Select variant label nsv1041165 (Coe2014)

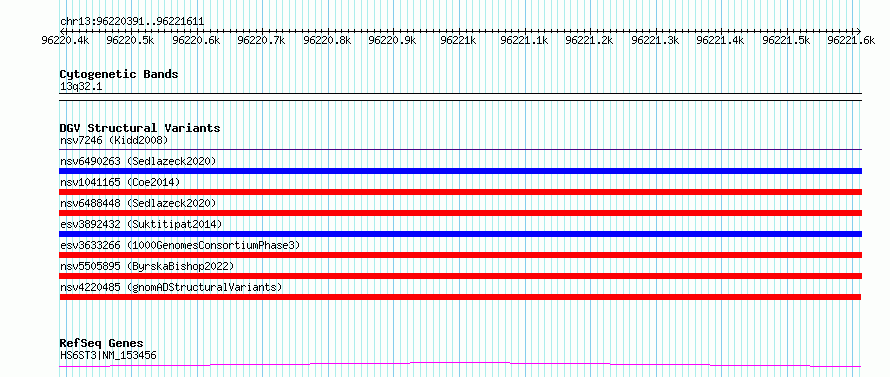pos(120,182)
